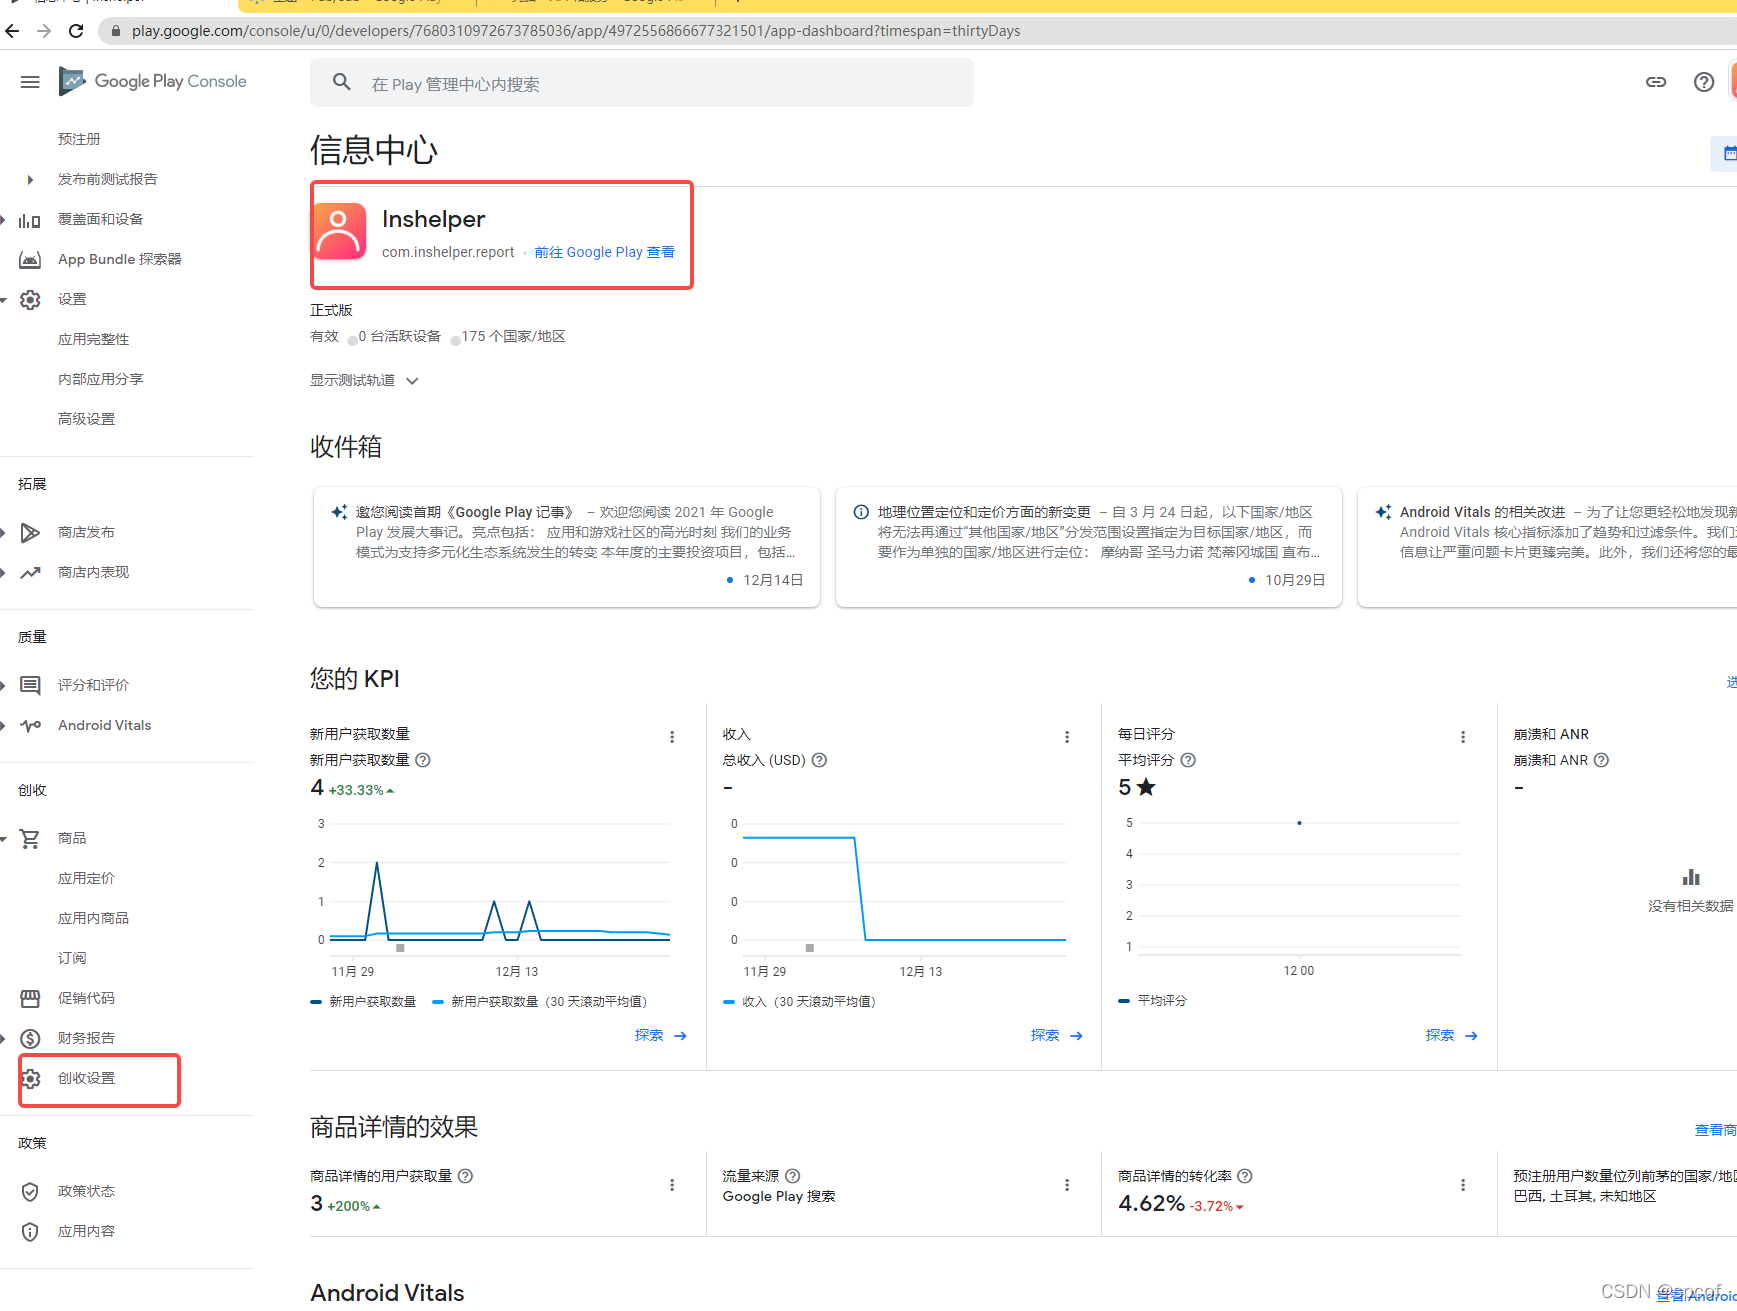Click the Android Vitals pulse icon
This screenshot has height=1311, width=1737.
(30, 726)
